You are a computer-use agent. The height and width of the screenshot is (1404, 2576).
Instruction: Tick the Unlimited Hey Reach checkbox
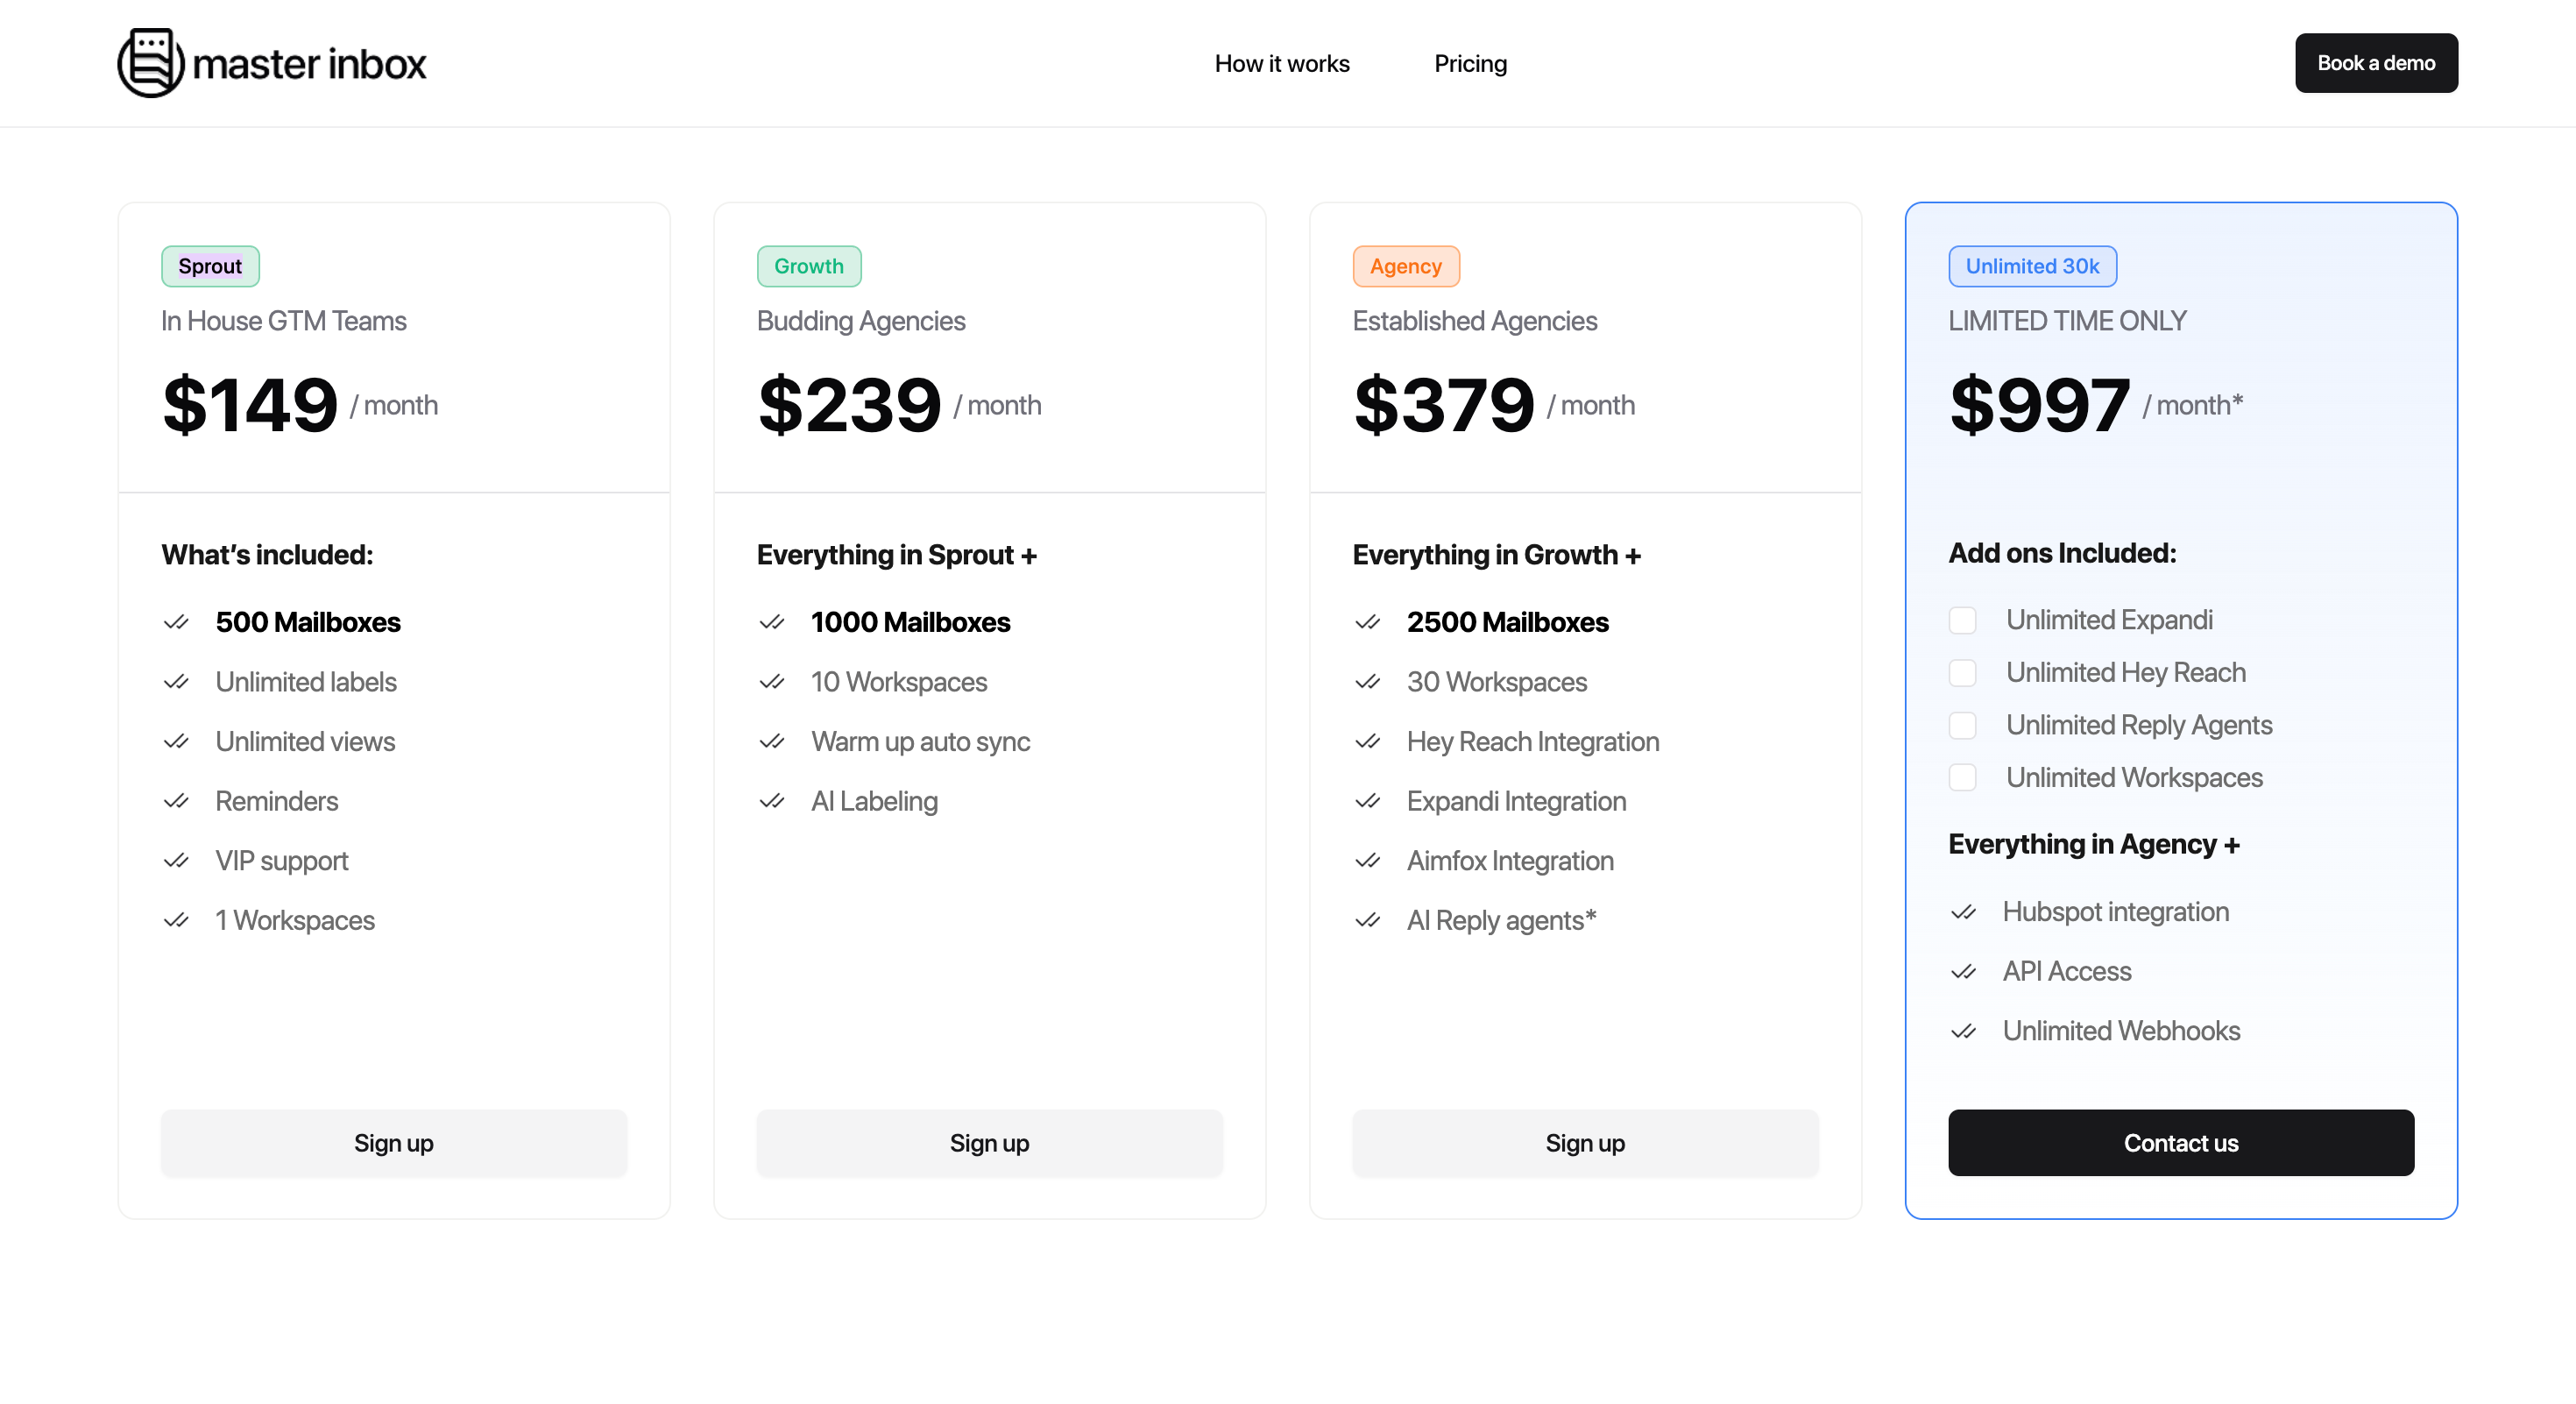pyautogui.click(x=1963, y=673)
